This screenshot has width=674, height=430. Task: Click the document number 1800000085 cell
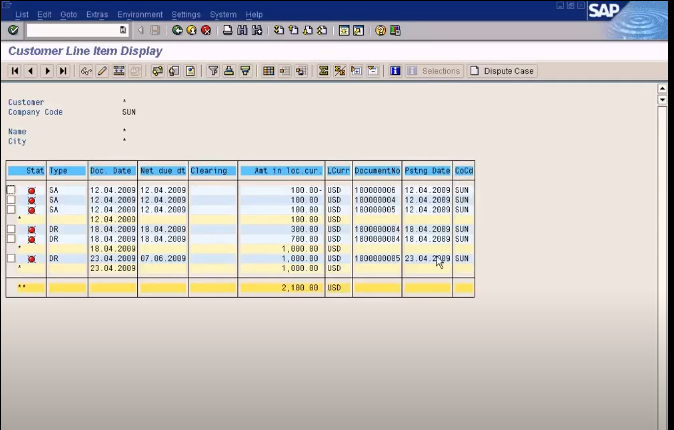point(377,258)
